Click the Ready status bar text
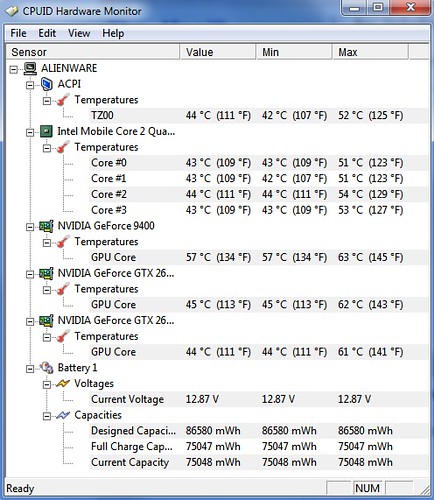Viewport: 434px width, 500px height. pyautogui.click(x=20, y=489)
